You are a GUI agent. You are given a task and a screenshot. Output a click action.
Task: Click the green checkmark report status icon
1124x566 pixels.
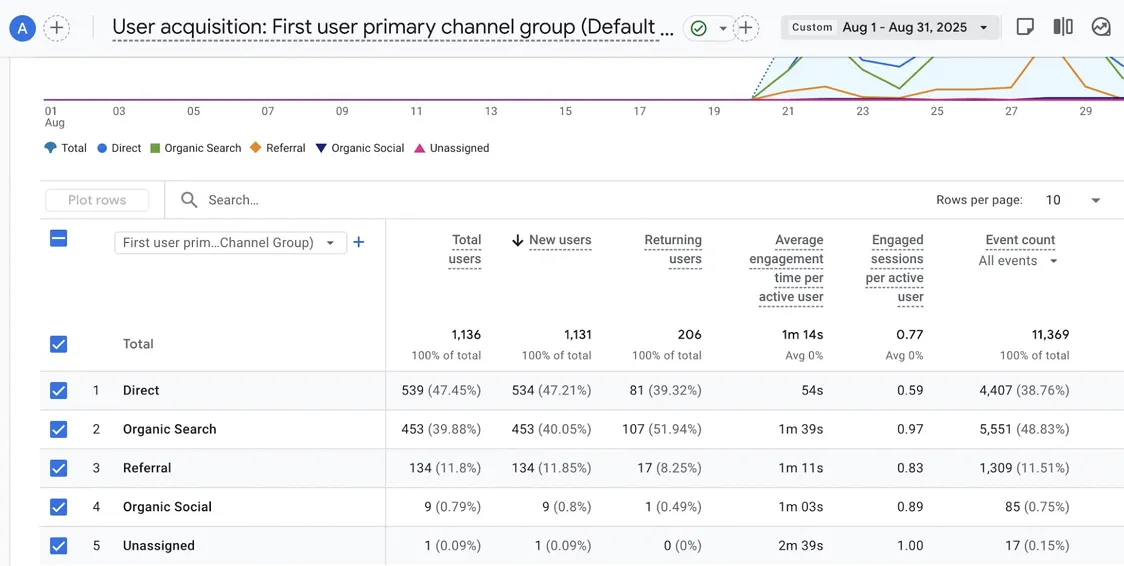pyautogui.click(x=699, y=28)
